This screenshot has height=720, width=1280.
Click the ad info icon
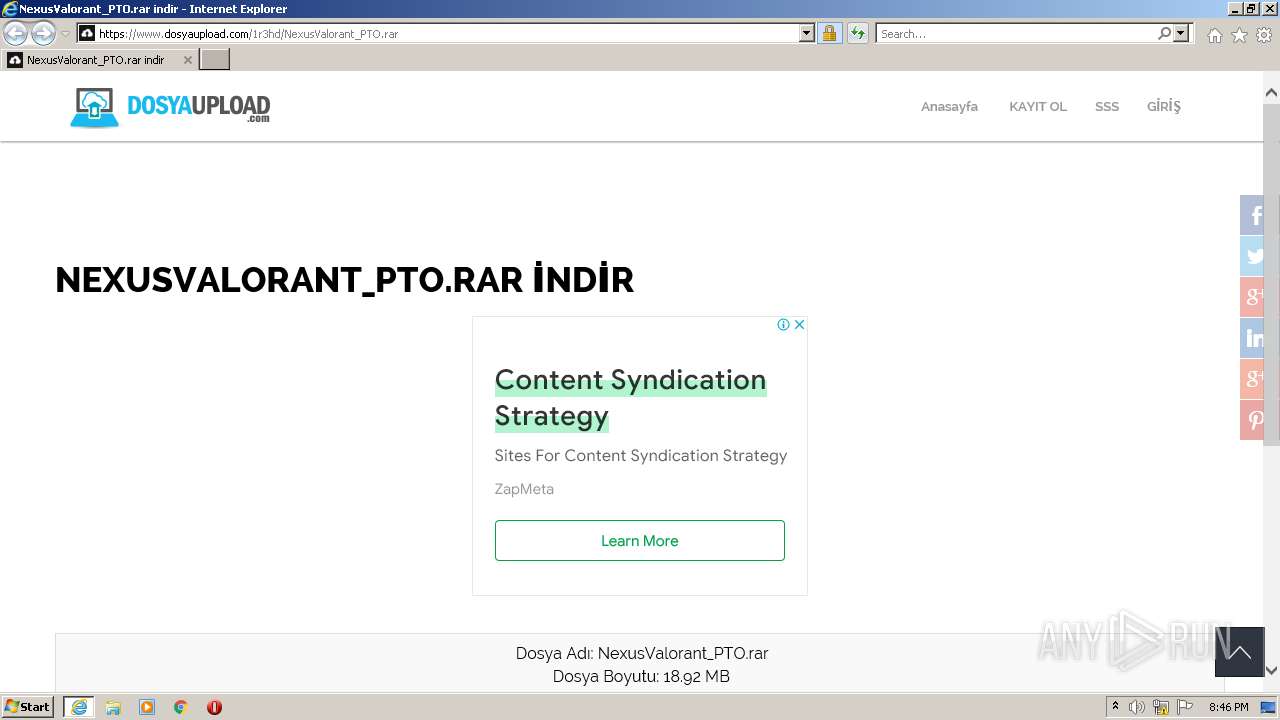784,324
